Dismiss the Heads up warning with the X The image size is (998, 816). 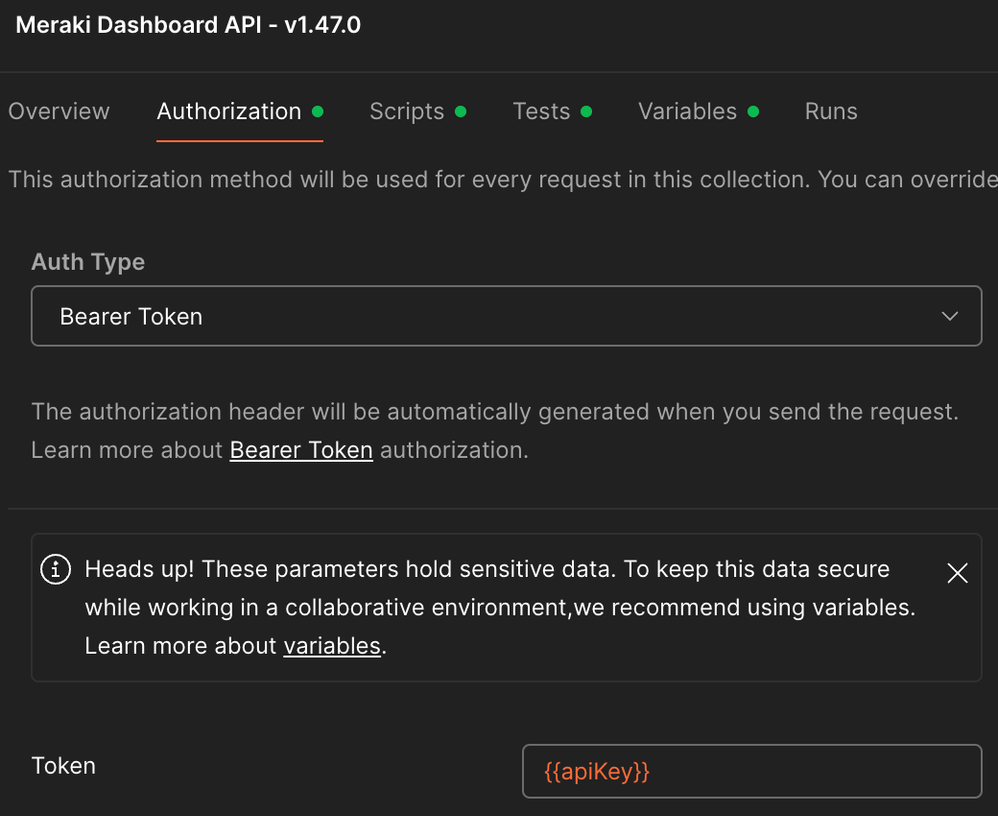point(957,572)
